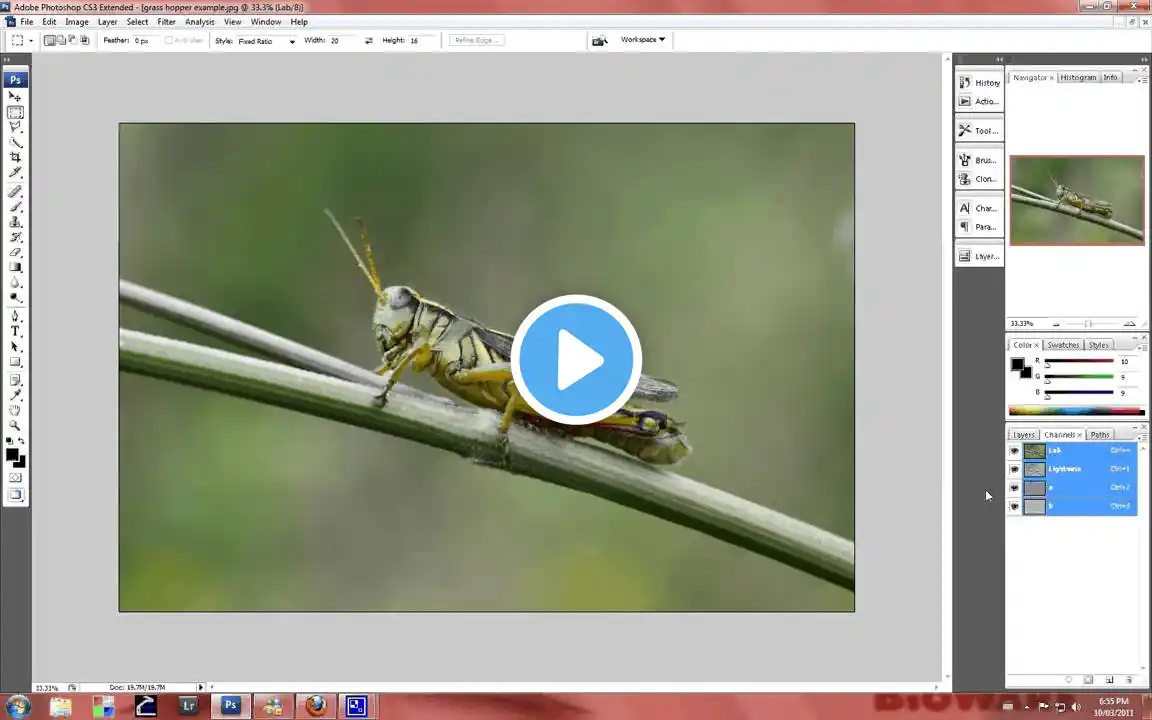The width and height of the screenshot is (1152, 720).
Task: Select the Hand tool
Action: [15, 409]
